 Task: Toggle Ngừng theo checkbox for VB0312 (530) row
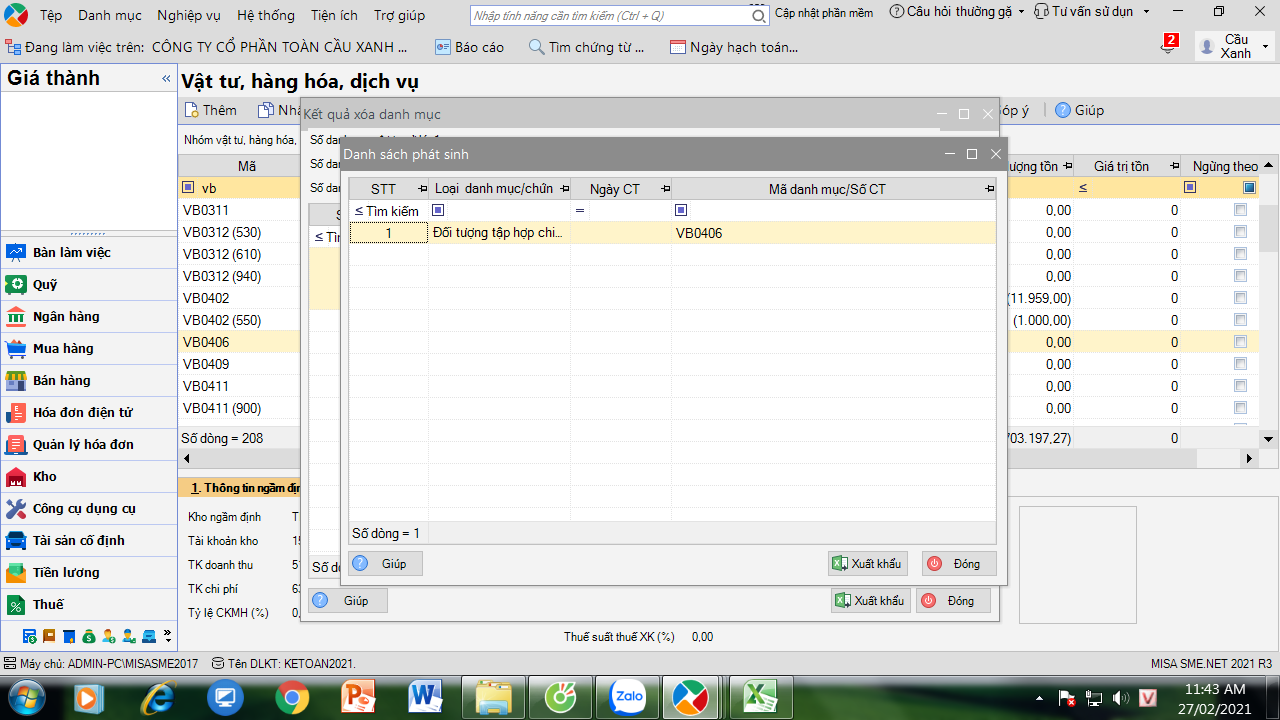click(x=1240, y=232)
